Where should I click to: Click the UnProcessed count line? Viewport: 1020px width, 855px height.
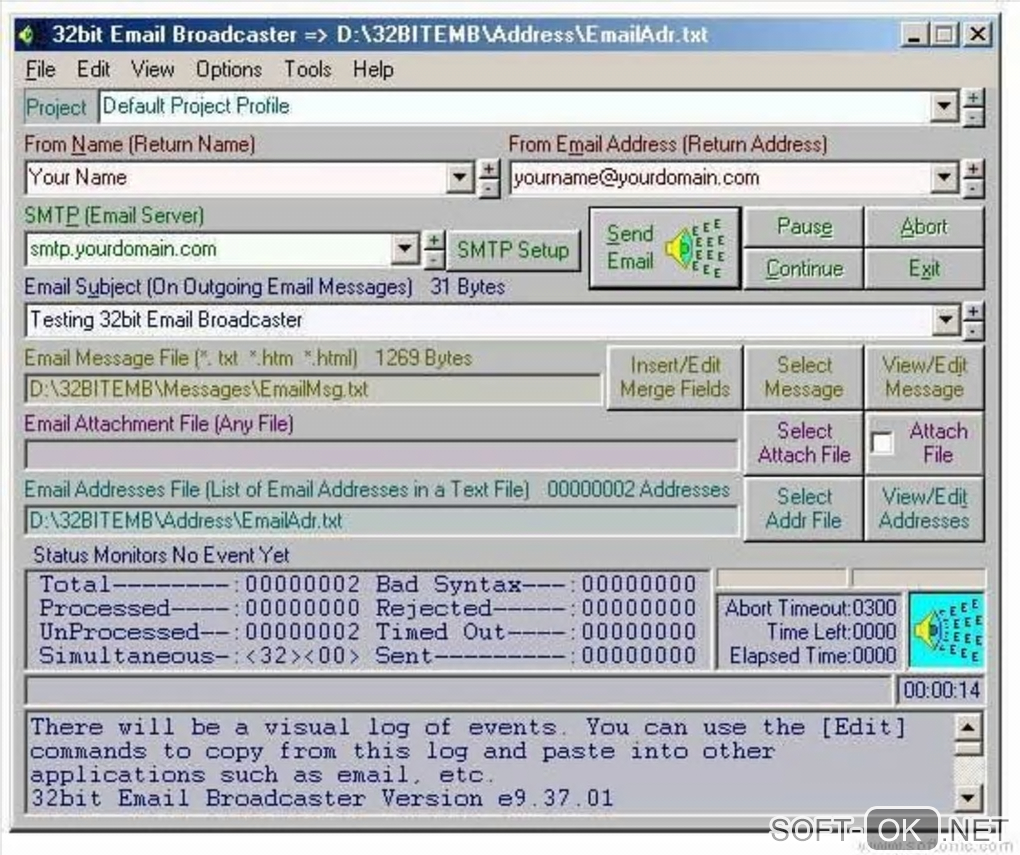(x=199, y=632)
